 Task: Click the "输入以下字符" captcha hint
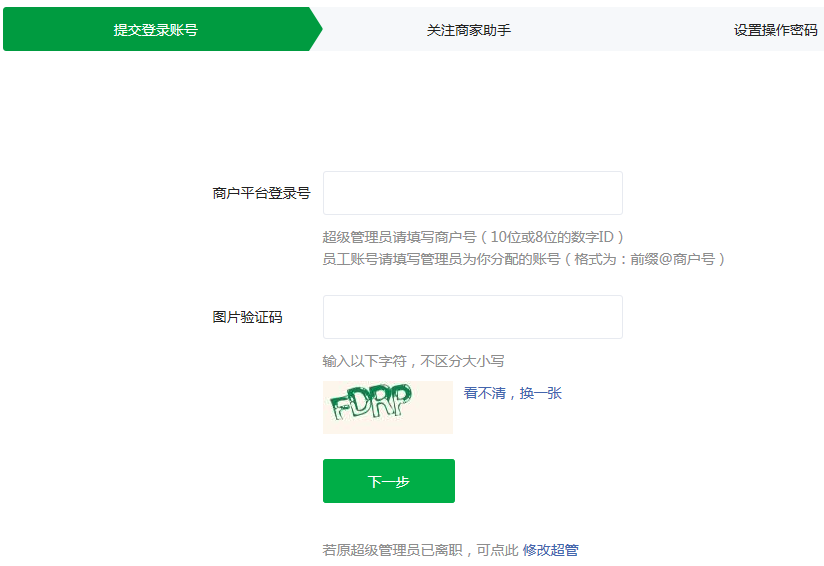tap(368, 361)
